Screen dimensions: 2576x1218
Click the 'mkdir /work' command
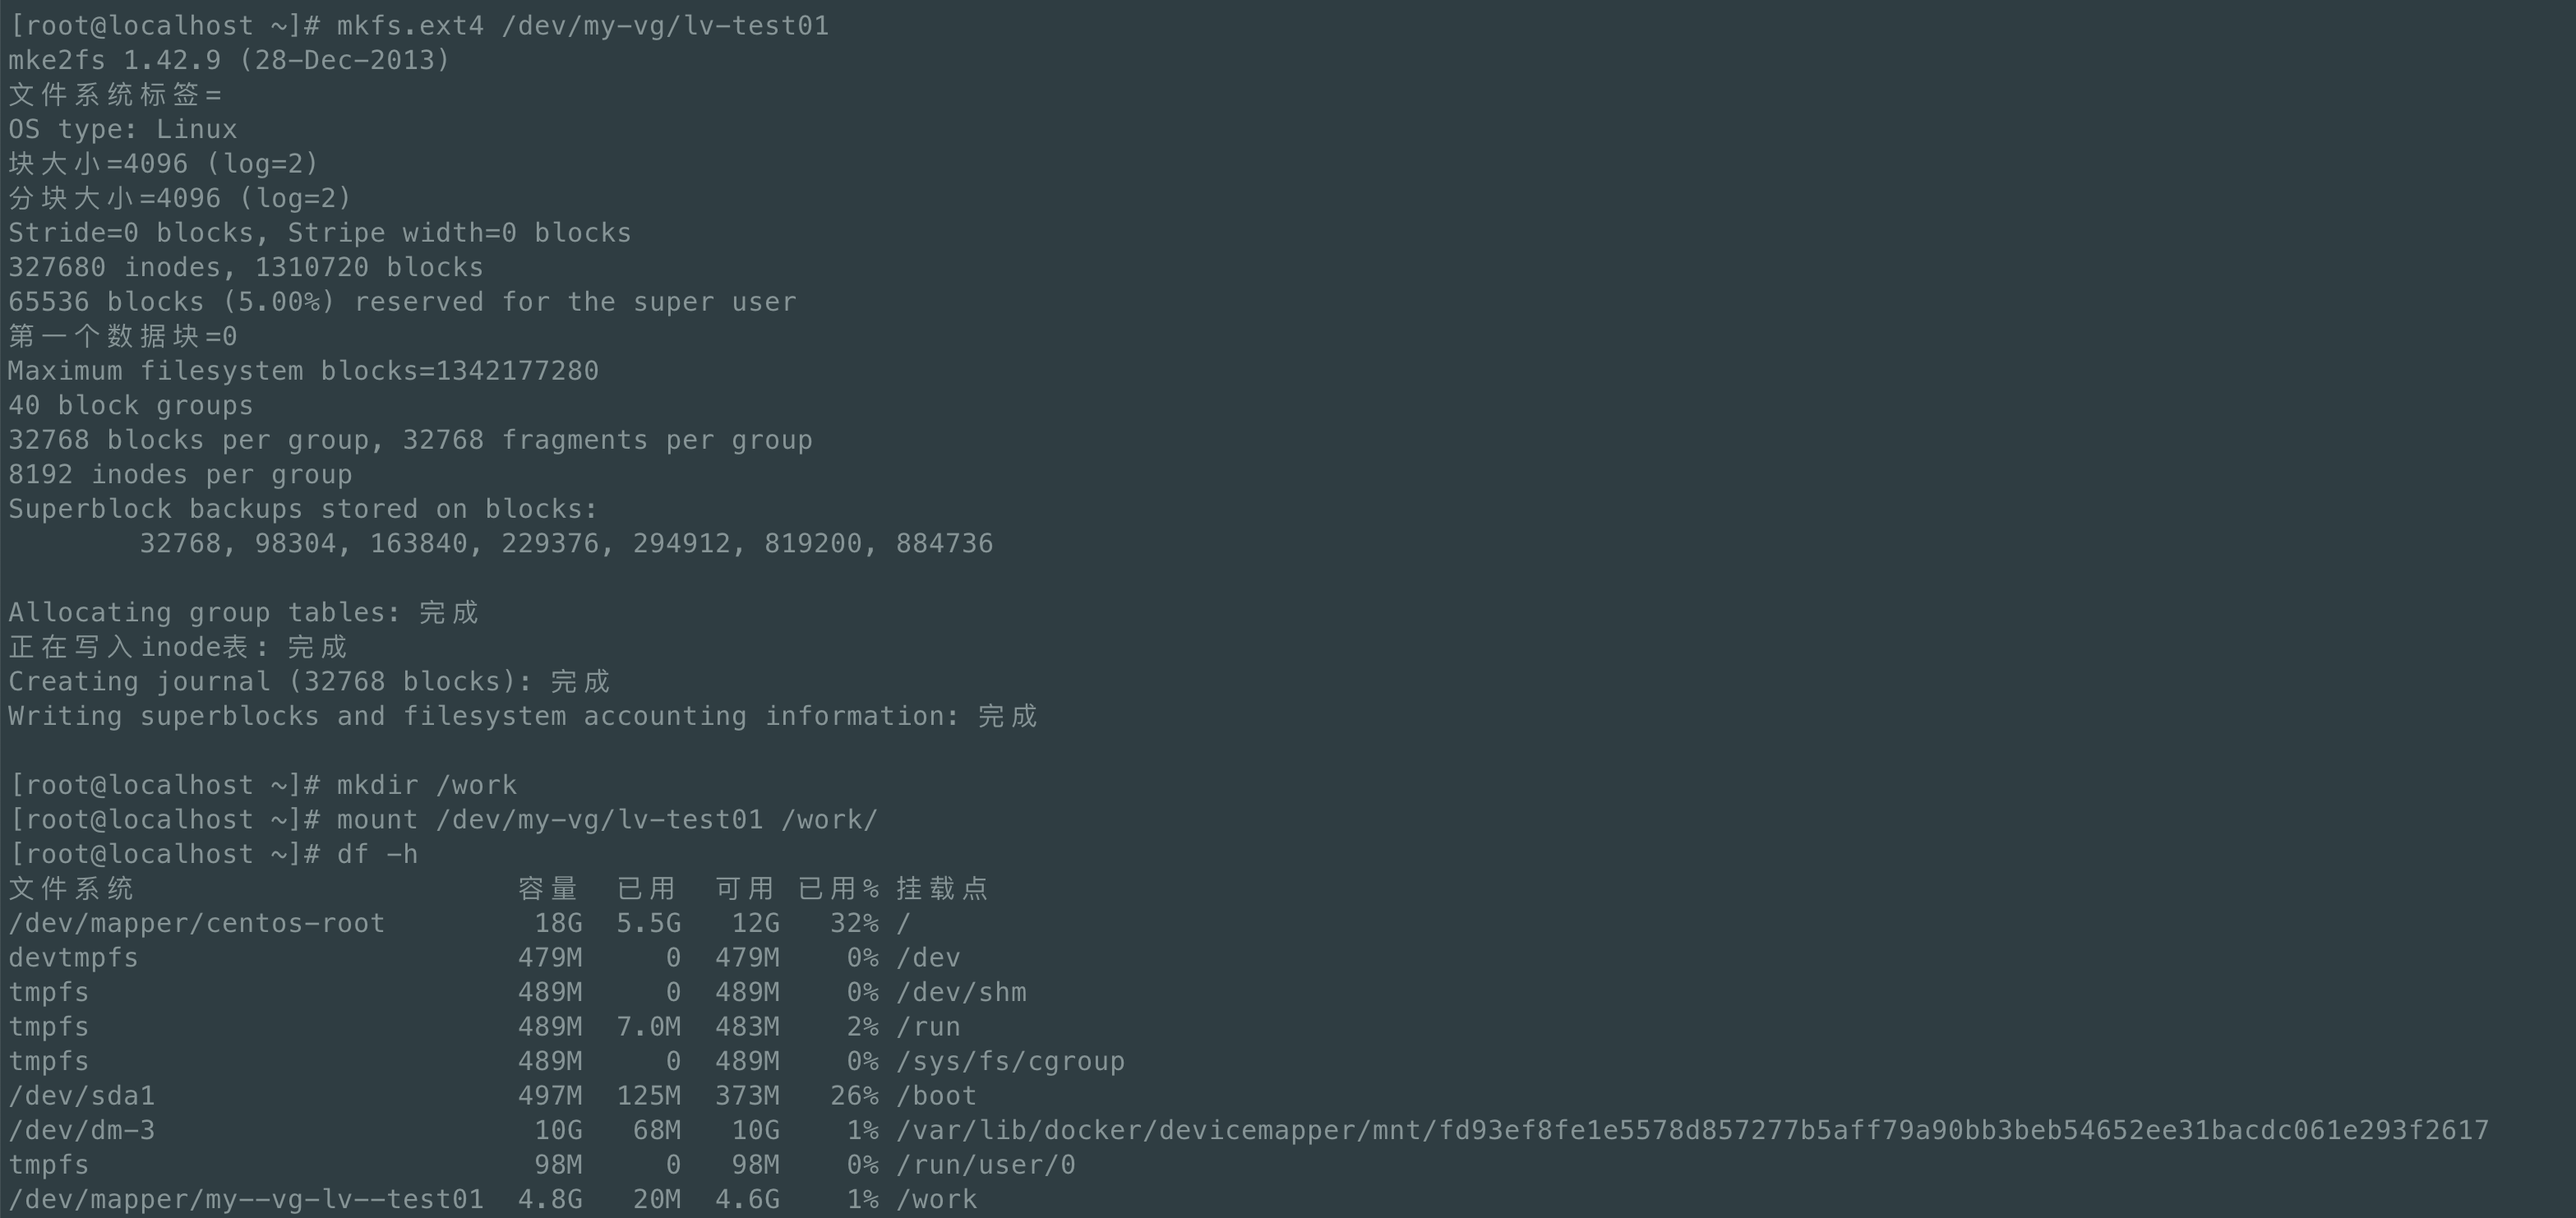pyautogui.click(x=426, y=785)
